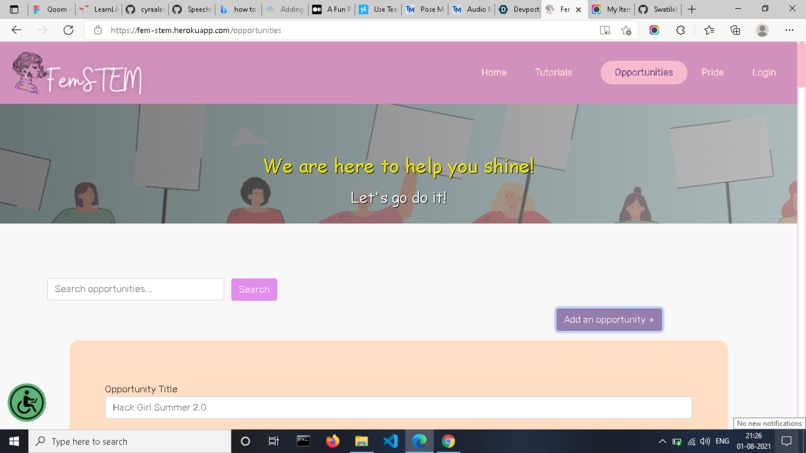Open the Tutorials page
Screen dimensions: 806x453
click(553, 73)
